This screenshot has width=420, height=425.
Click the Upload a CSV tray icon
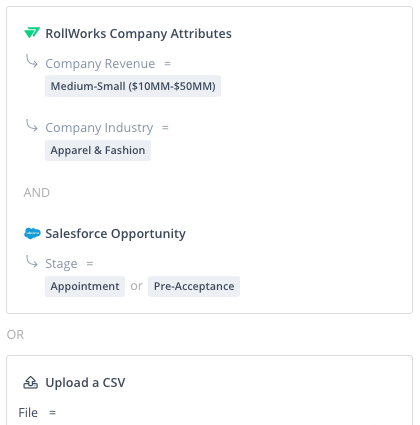pos(30,383)
